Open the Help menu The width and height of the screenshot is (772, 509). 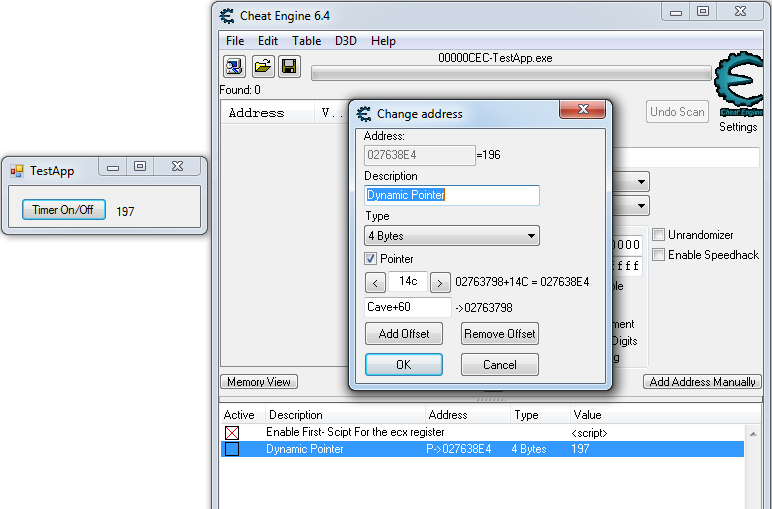pyautogui.click(x=383, y=41)
